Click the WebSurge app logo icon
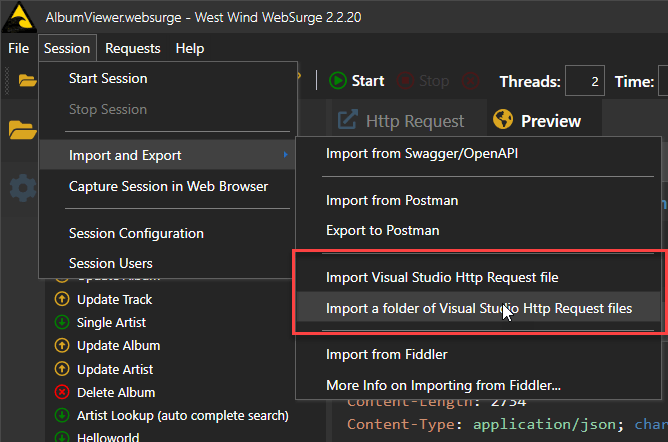Image resolution: width=668 pixels, height=442 pixels. pyautogui.click(x=19, y=17)
